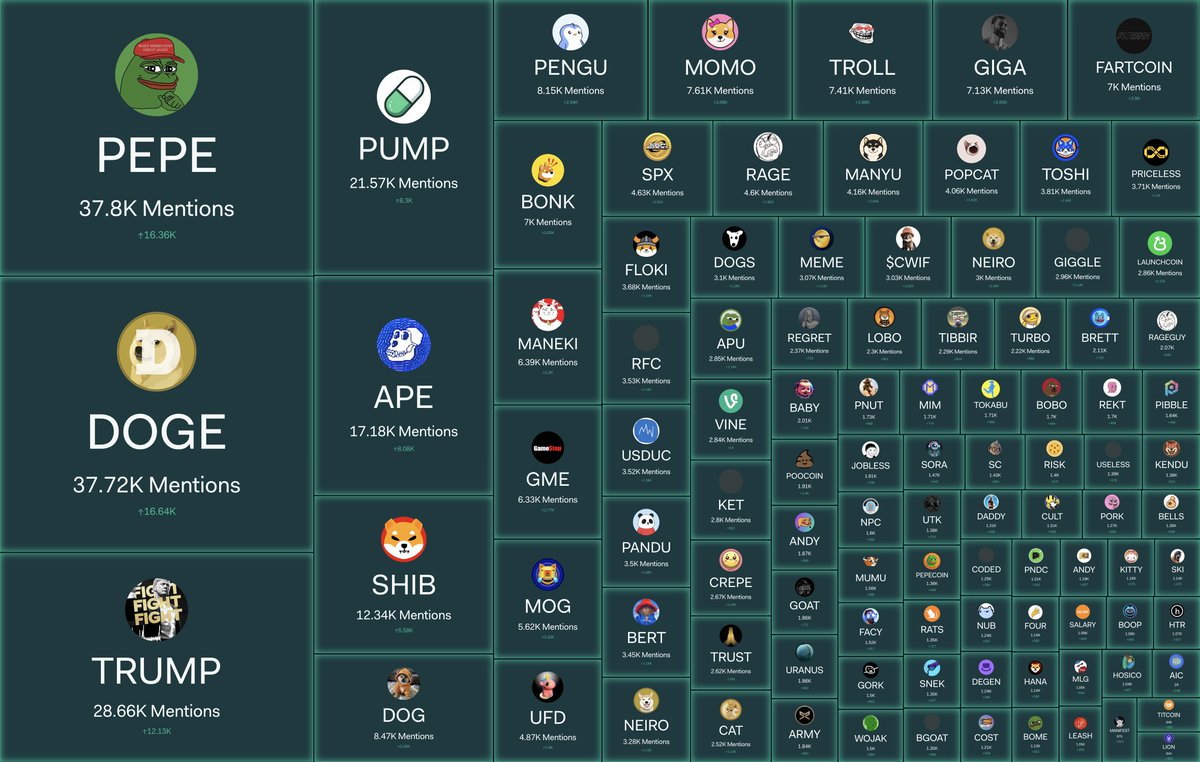Viewport: 1200px width, 762px height.
Task: Select the USDUC blue chart icon
Action: click(x=646, y=431)
